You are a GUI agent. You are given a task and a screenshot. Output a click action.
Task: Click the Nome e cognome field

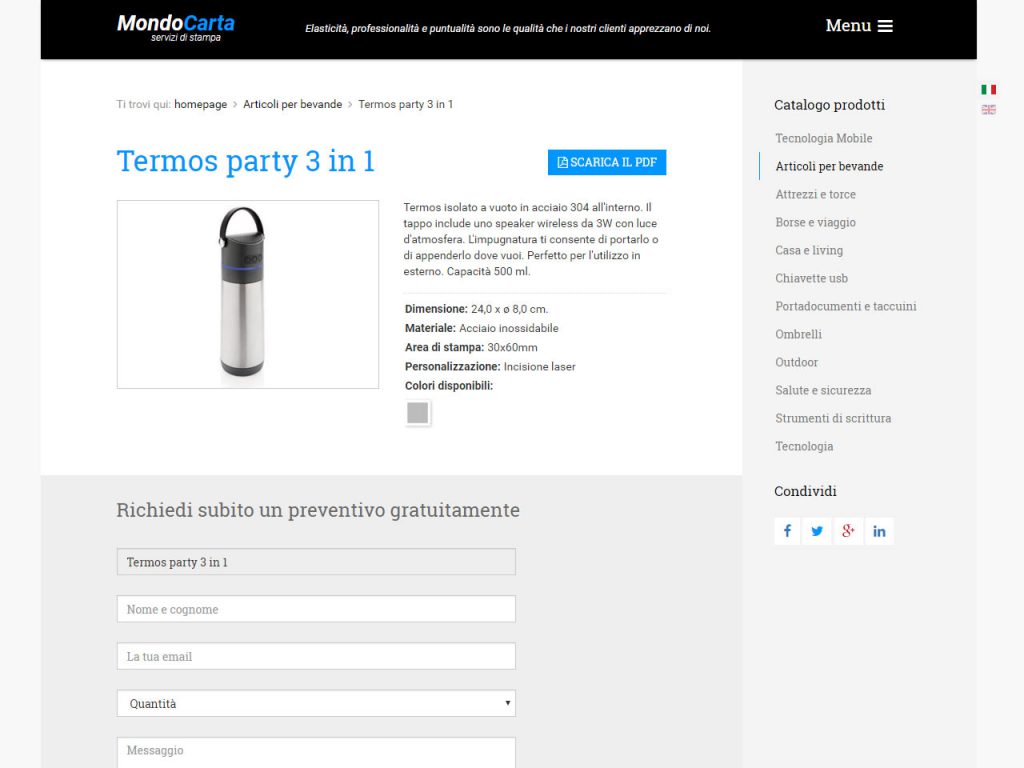[316, 609]
